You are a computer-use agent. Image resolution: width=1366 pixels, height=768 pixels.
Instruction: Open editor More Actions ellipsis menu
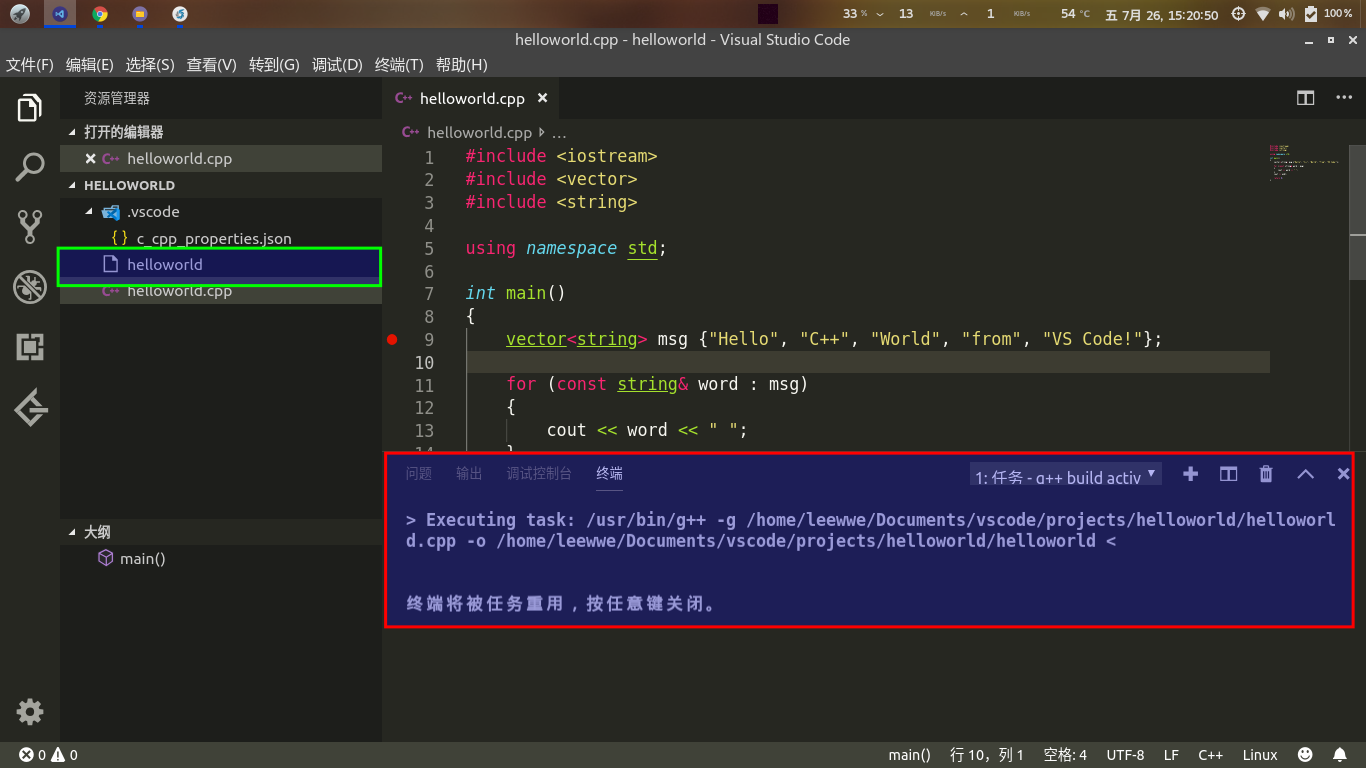[1343, 98]
